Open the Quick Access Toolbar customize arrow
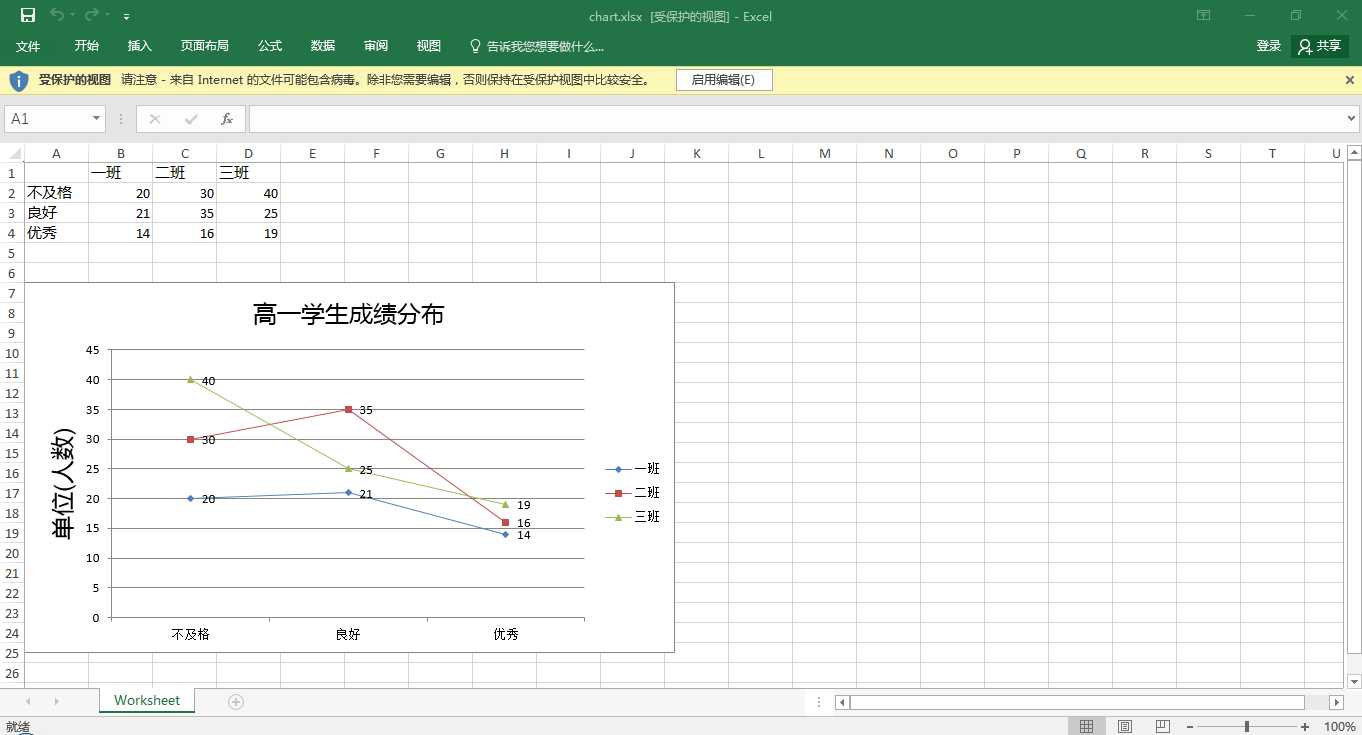The height and width of the screenshot is (735, 1362). tap(126, 17)
